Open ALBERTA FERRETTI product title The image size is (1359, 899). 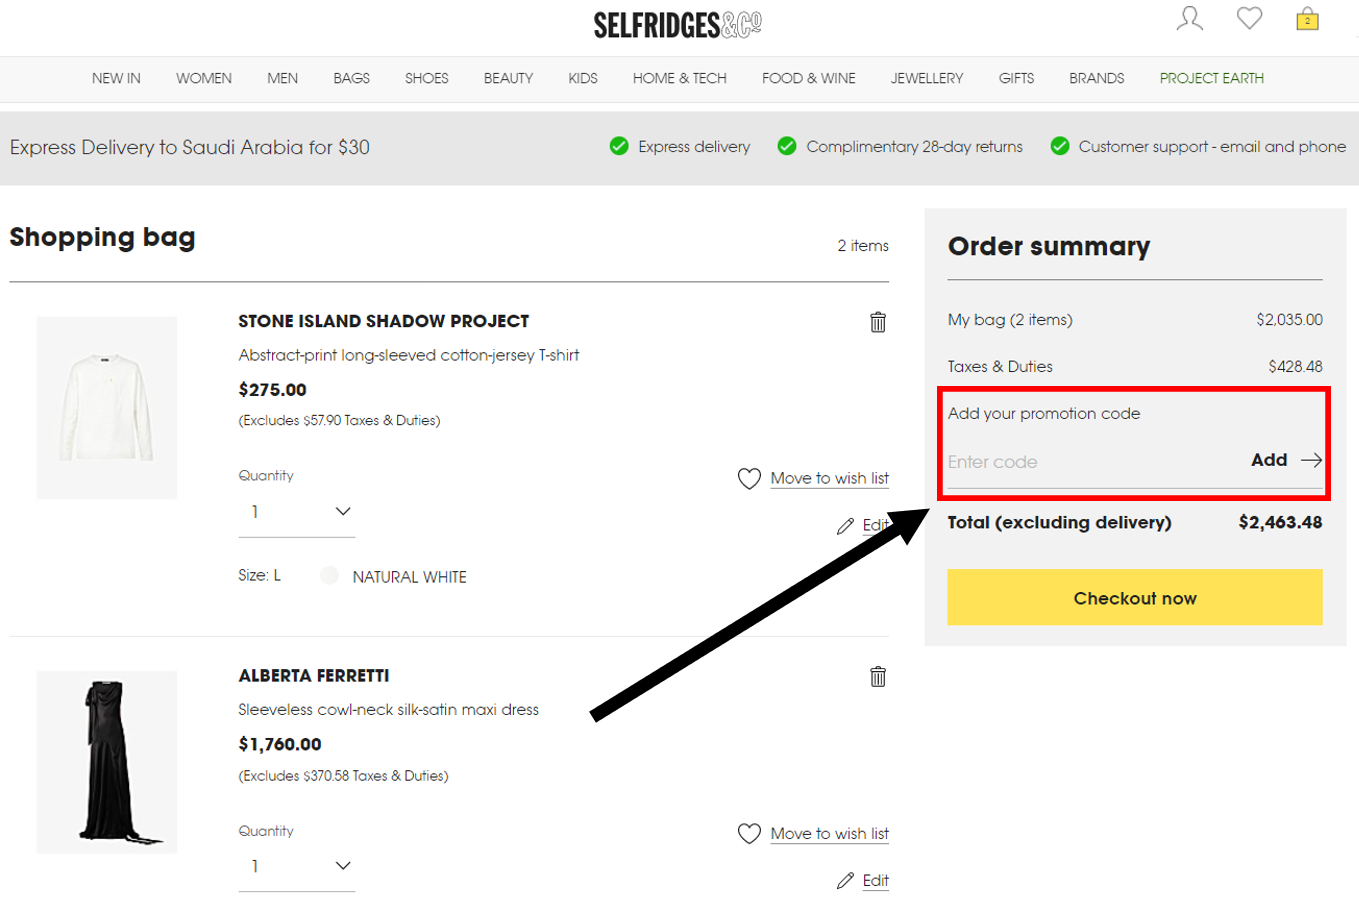point(314,676)
